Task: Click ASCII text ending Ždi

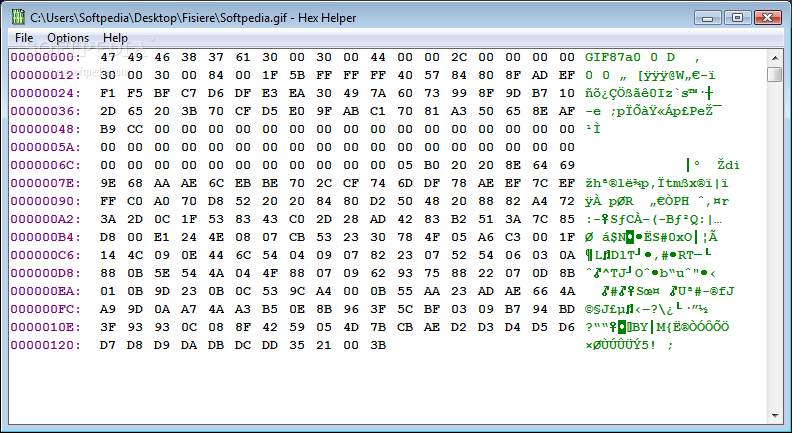Action: pyautogui.click(x=712, y=165)
